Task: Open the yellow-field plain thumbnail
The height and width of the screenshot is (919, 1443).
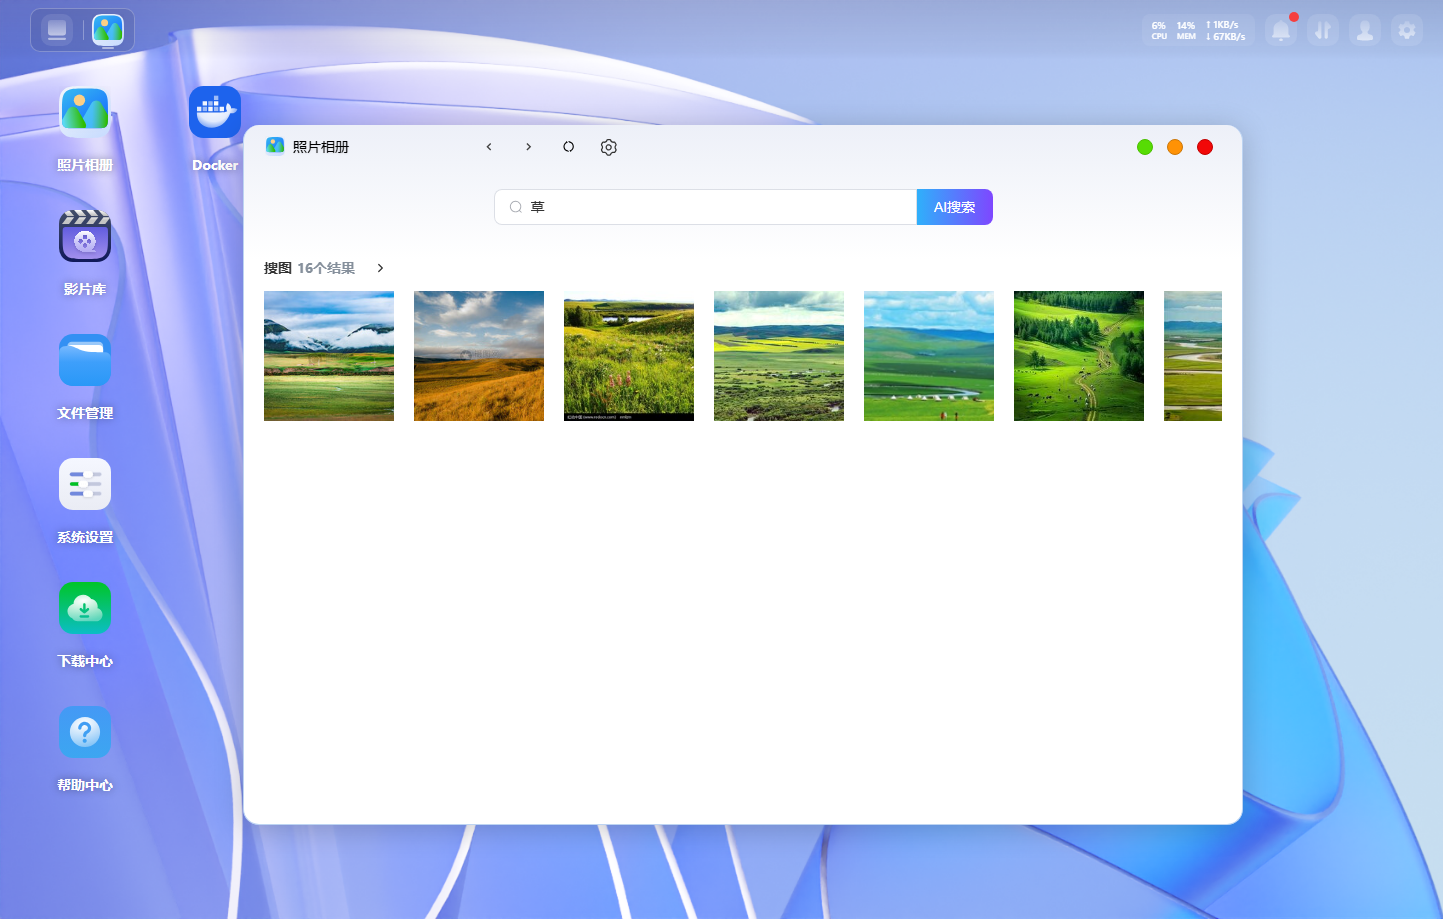Action: (779, 356)
